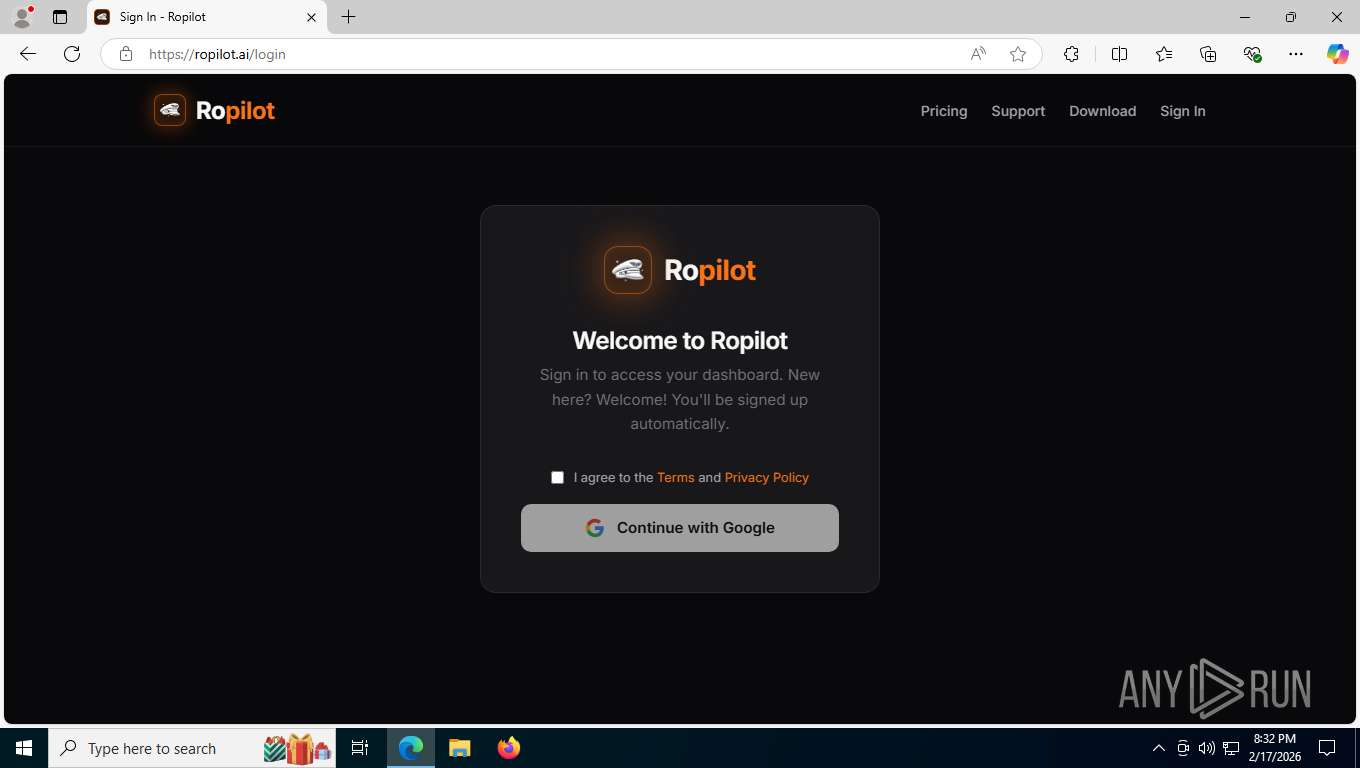Viewport: 1360px width, 768px height.
Task: Open Microsoft Edge taskbar icon
Action: (x=411, y=748)
